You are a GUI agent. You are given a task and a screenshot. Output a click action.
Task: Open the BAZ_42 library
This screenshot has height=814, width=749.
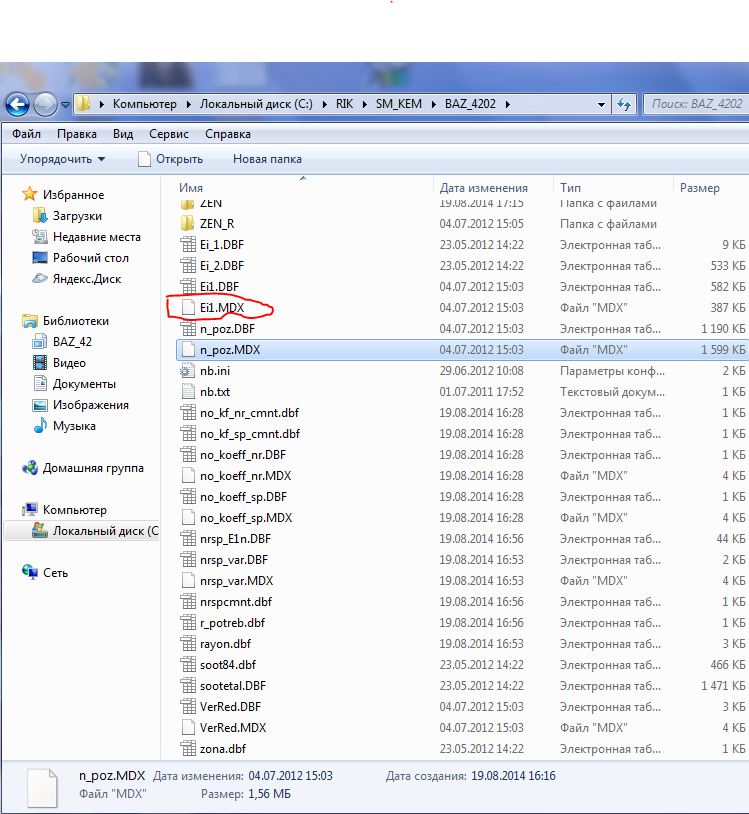[x=72, y=342]
